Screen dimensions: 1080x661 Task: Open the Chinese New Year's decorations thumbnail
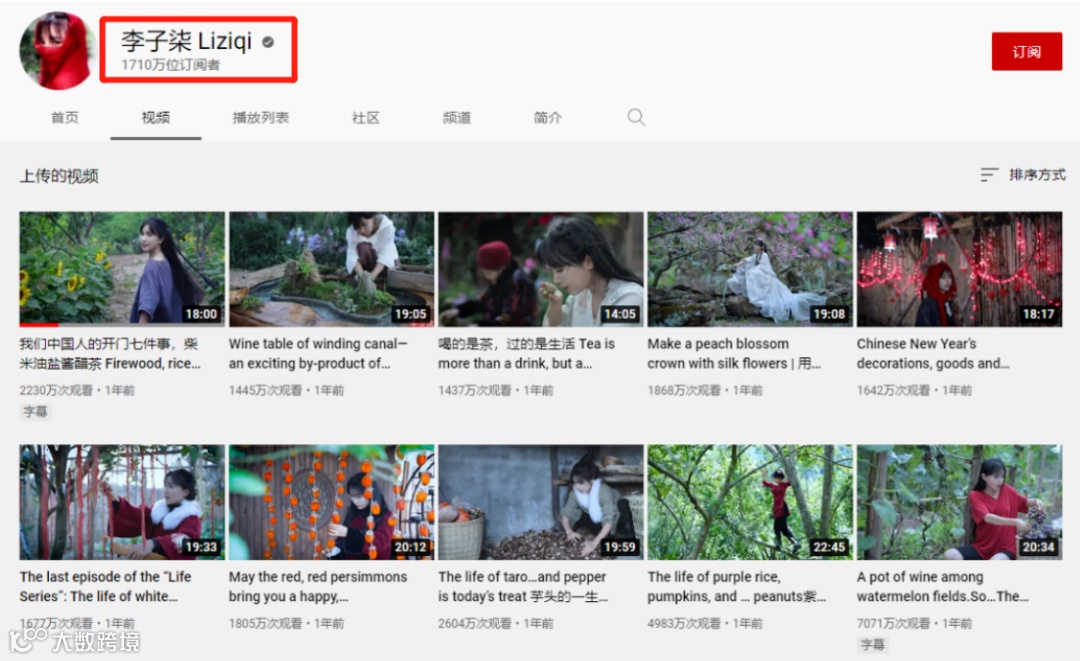coord(959,269)
